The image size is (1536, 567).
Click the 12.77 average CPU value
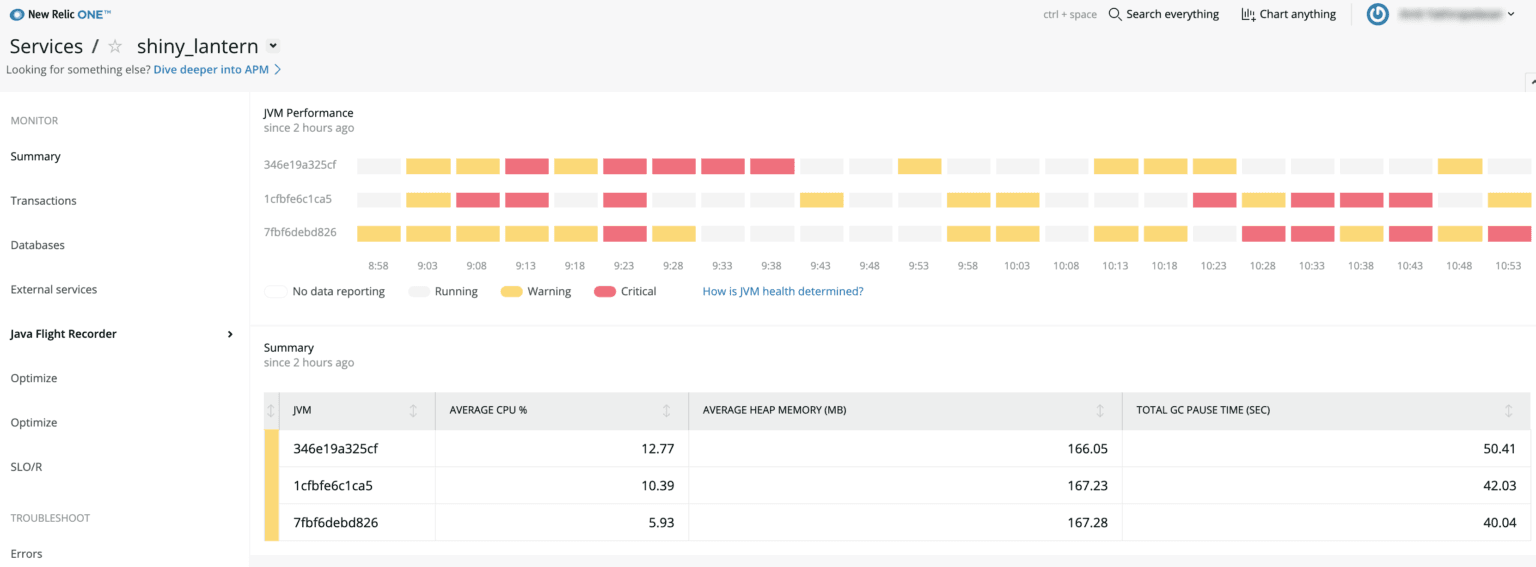[658, 448]
